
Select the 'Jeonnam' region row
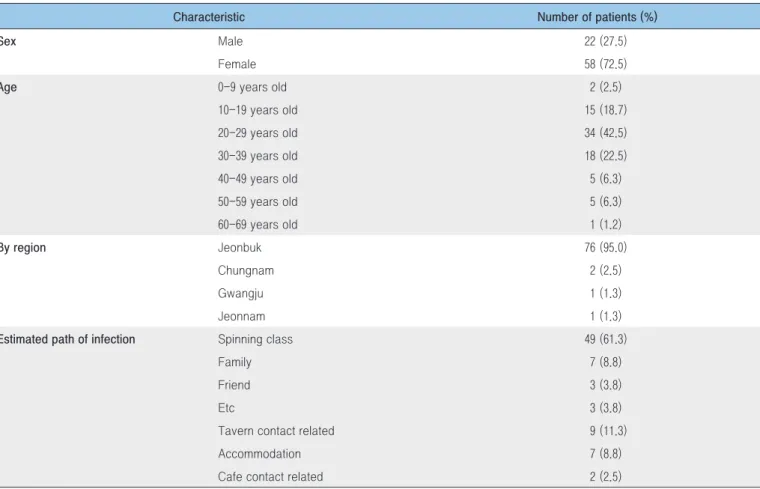point(241,316)
